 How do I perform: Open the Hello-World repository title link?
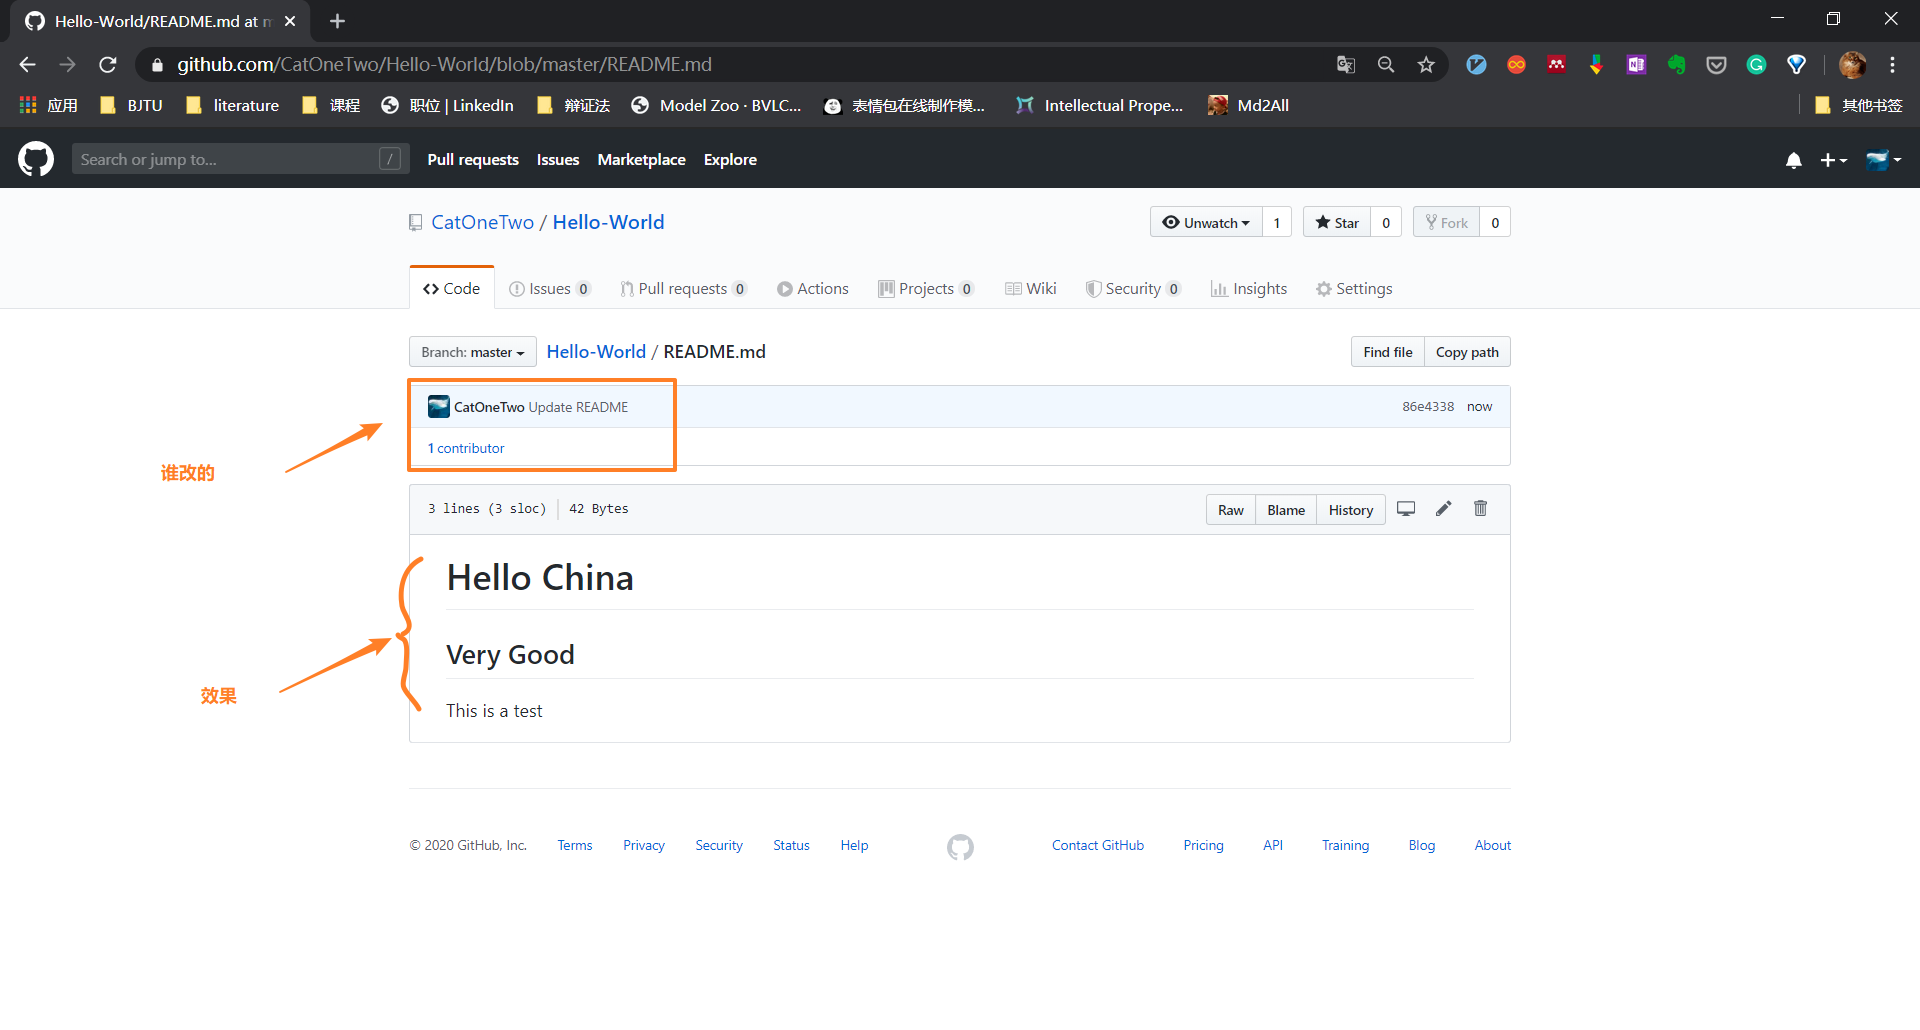click(x=608, y=222)
